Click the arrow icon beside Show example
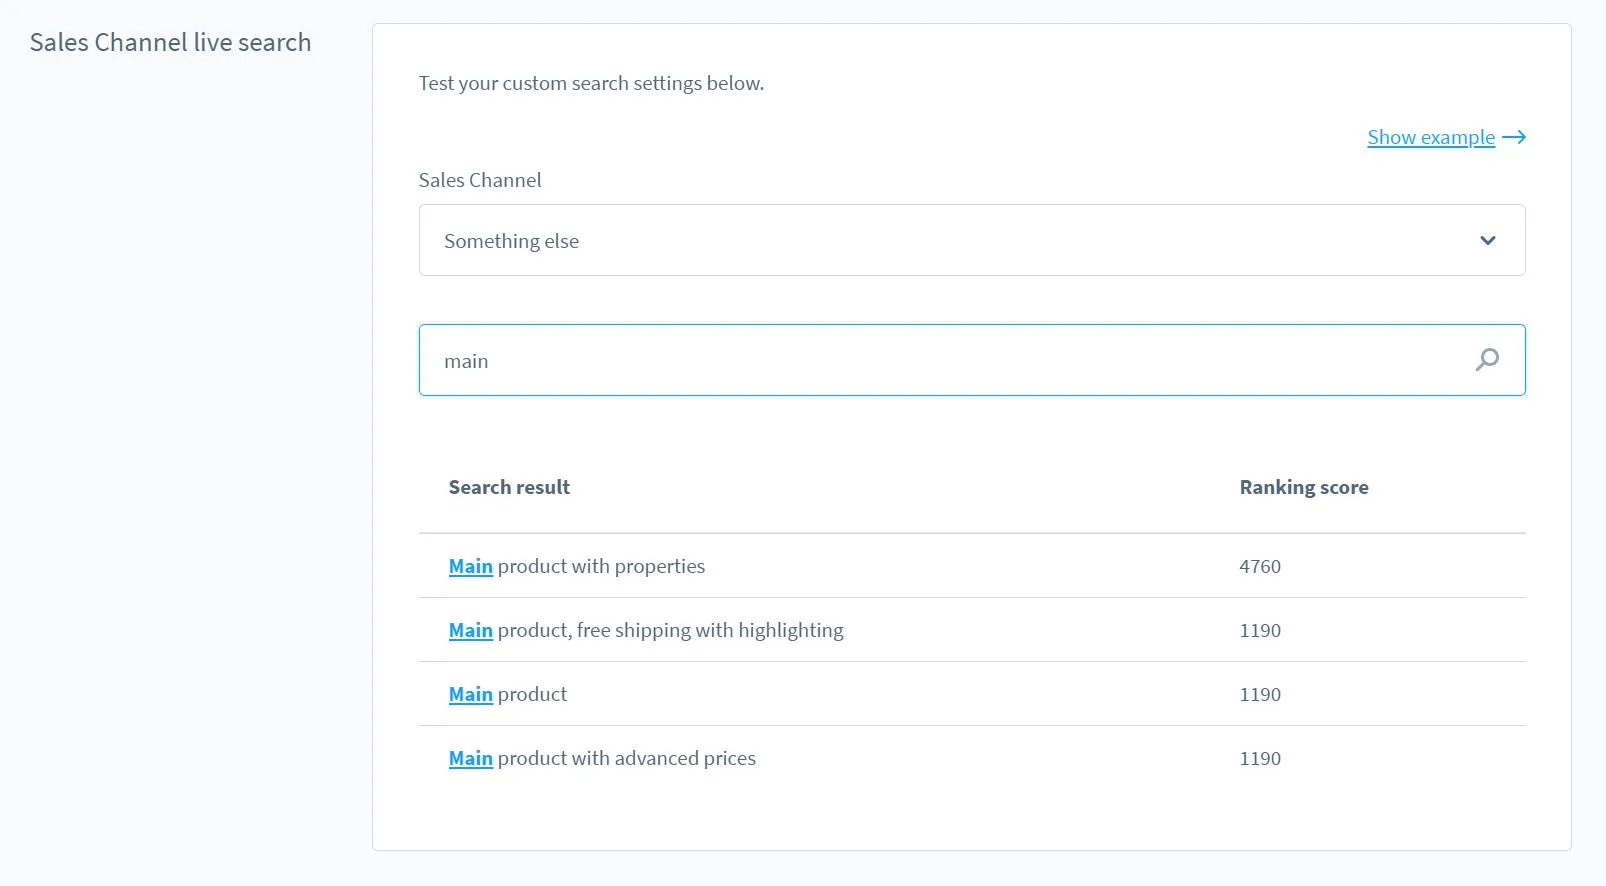The height and width of the screenshot is (886, 1606). pos(1514,137)
